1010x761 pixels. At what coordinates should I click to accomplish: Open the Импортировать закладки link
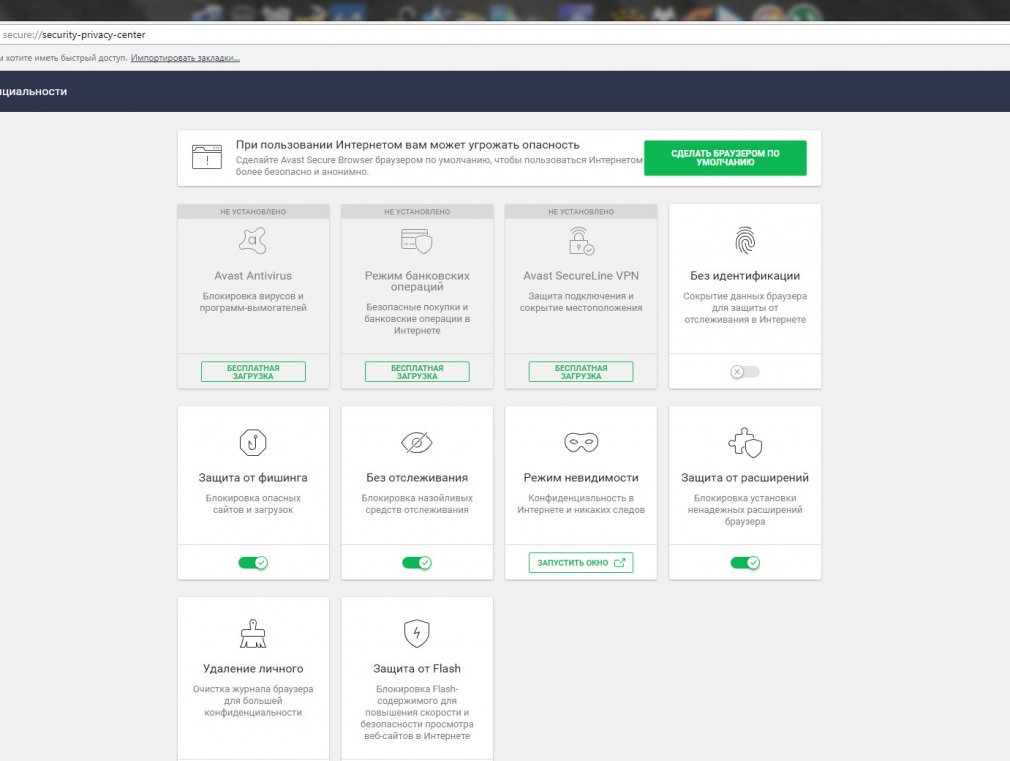185,58
